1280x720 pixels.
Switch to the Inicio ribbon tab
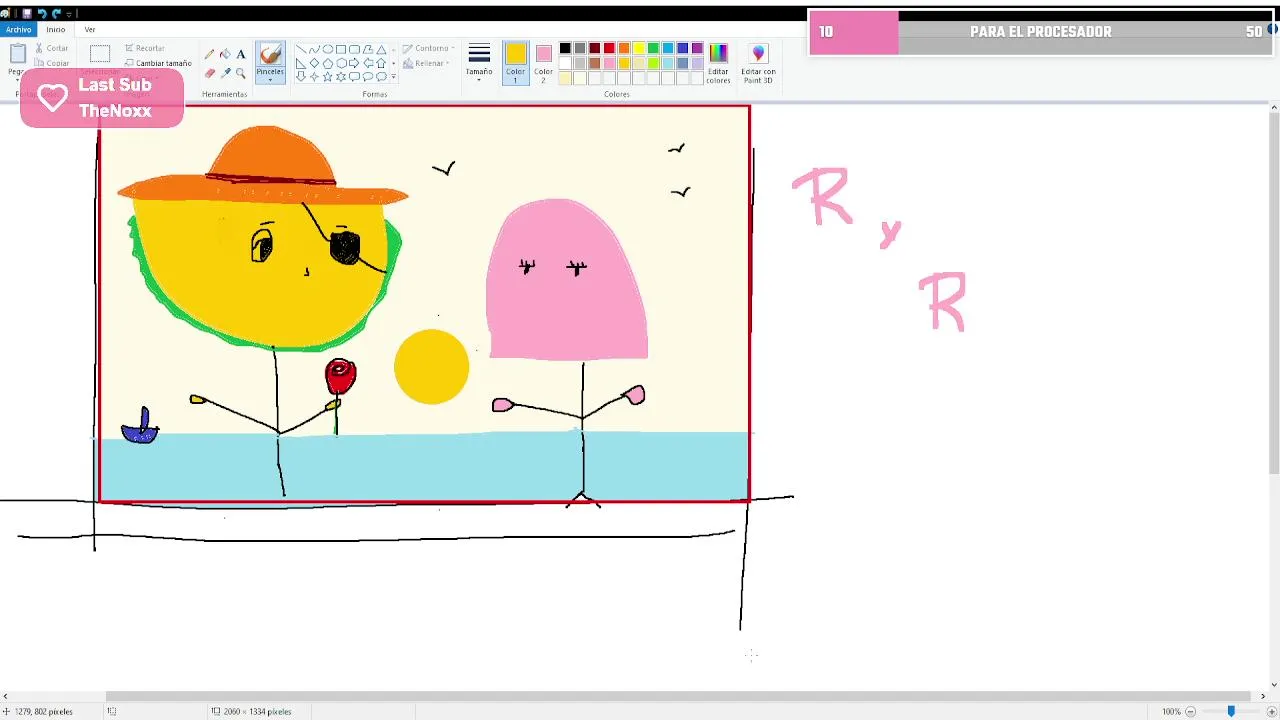[55, 29]
